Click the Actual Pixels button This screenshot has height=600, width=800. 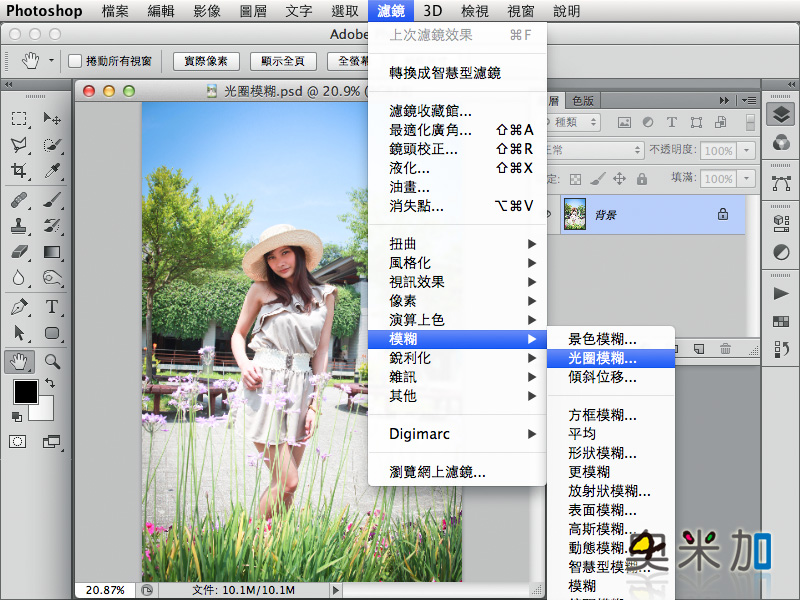point(206,61)
